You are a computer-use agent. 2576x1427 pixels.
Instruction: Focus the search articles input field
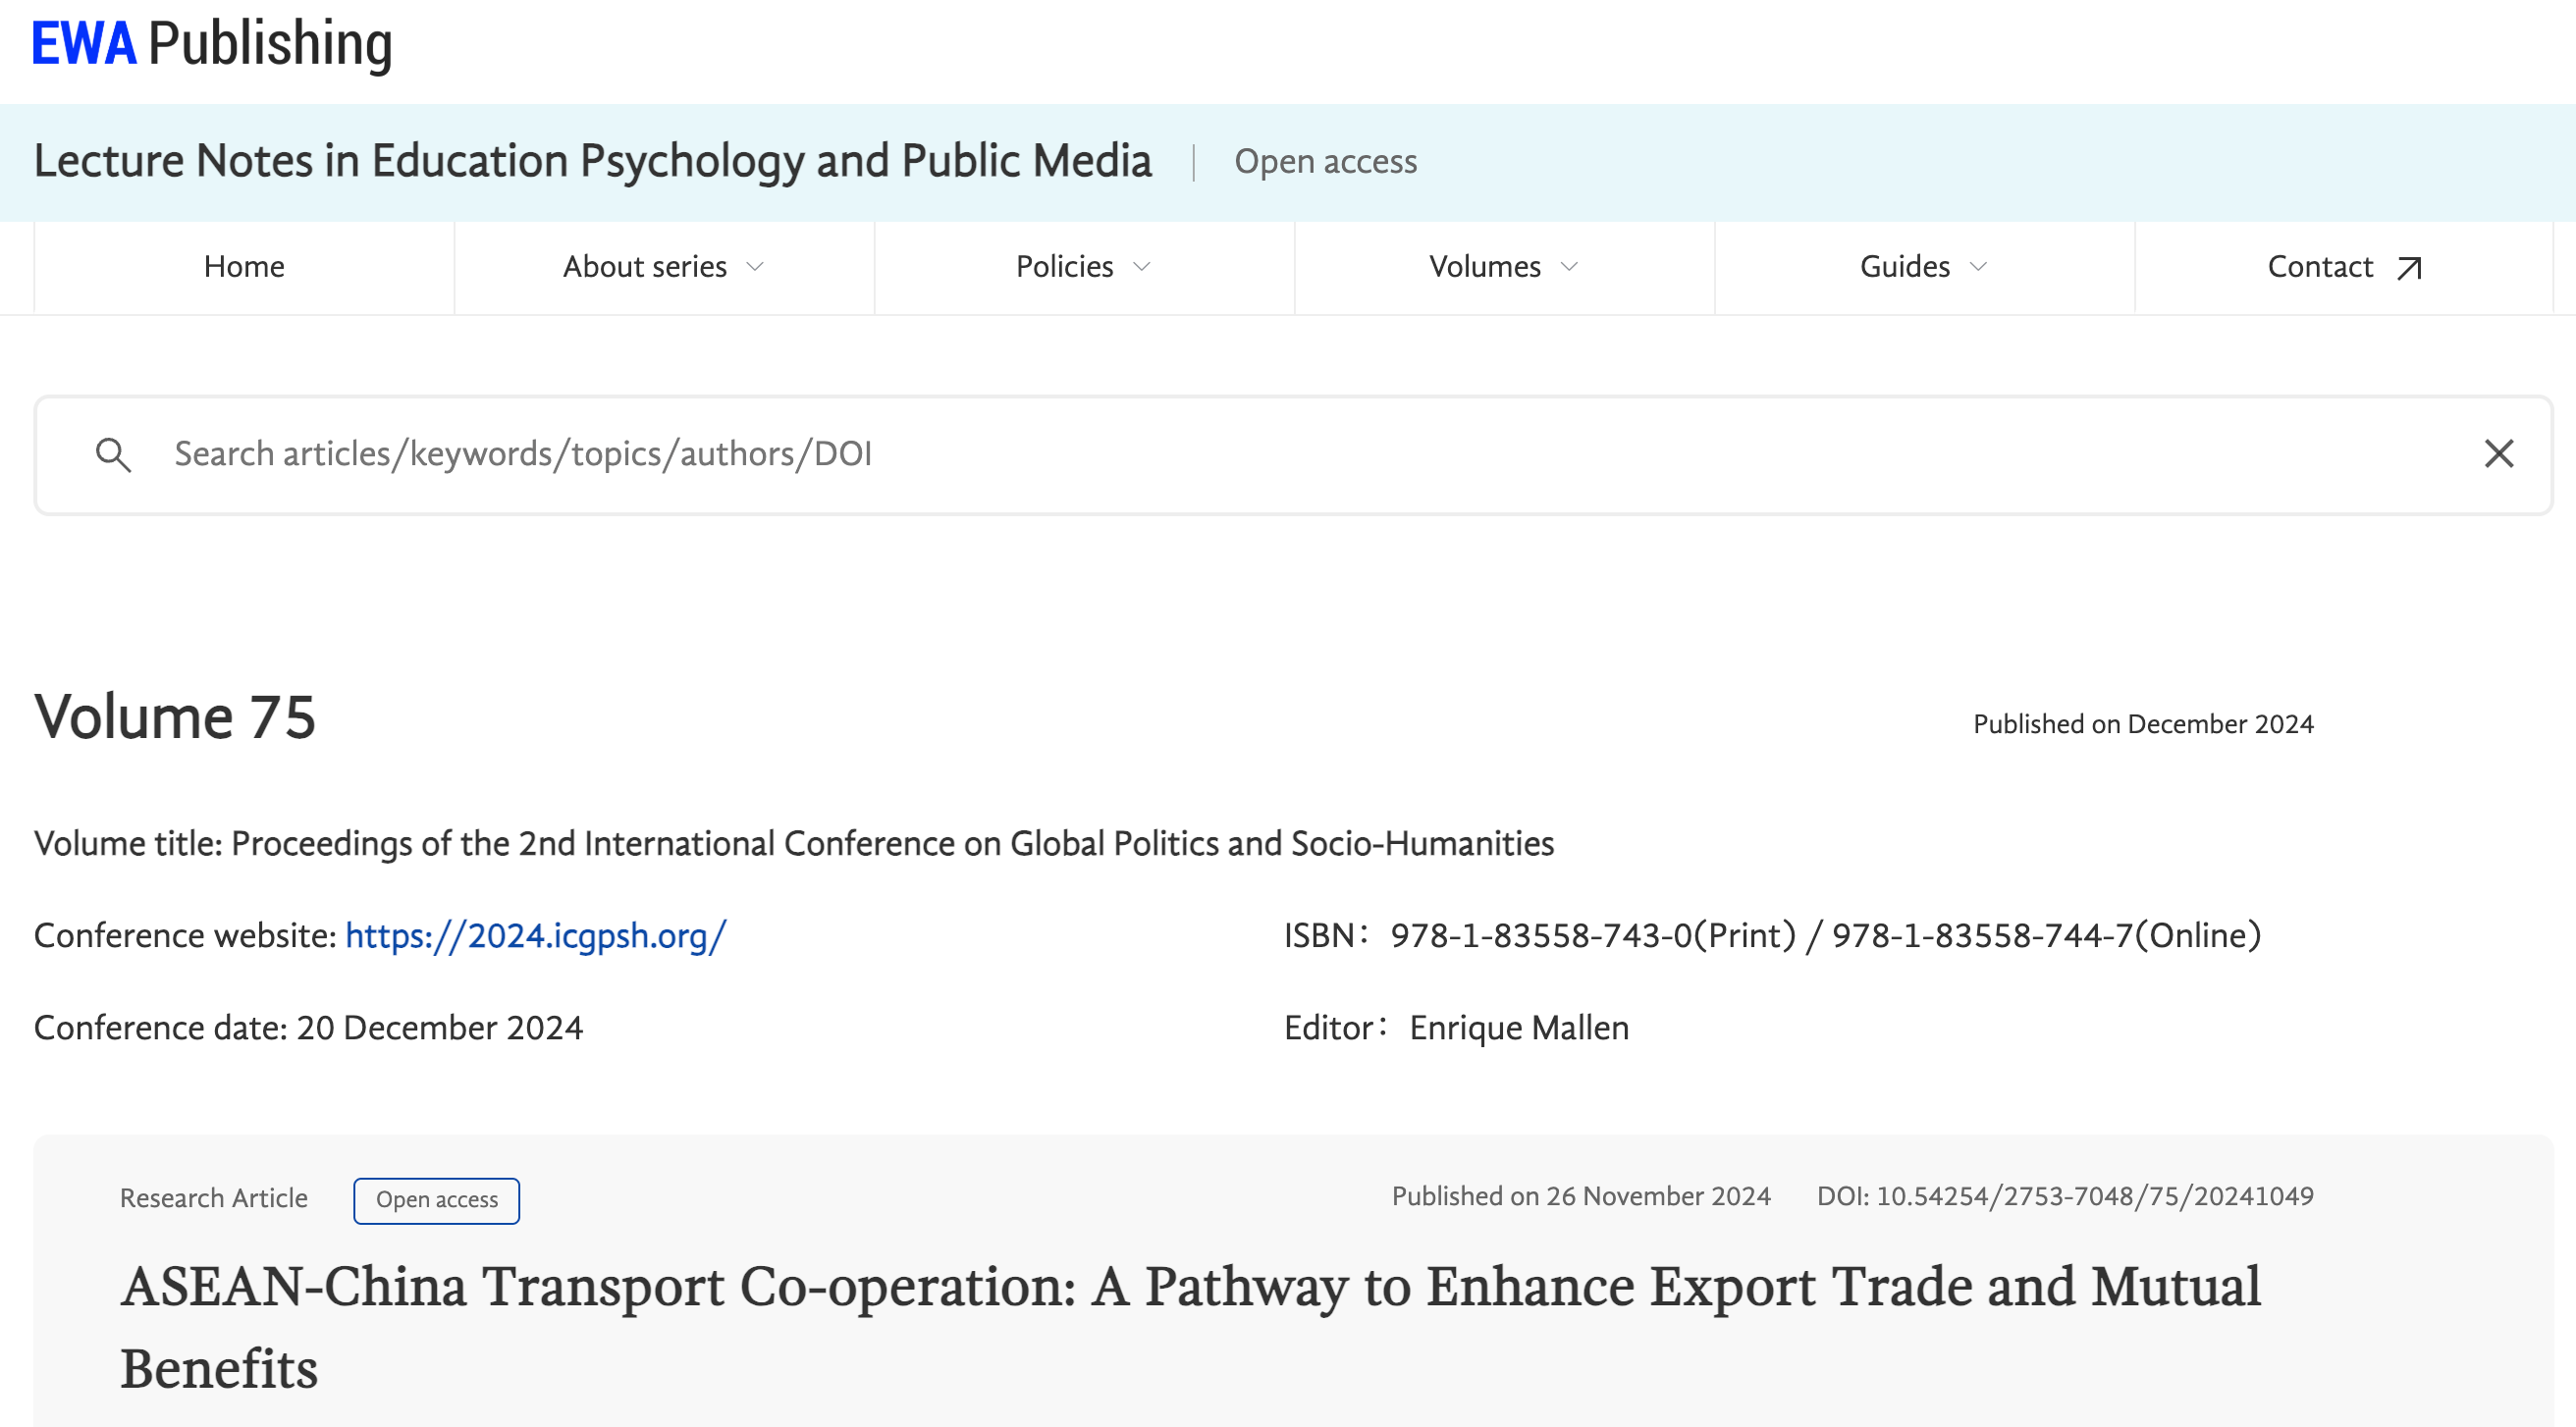pyautogui.click(x=1300, y=454)
